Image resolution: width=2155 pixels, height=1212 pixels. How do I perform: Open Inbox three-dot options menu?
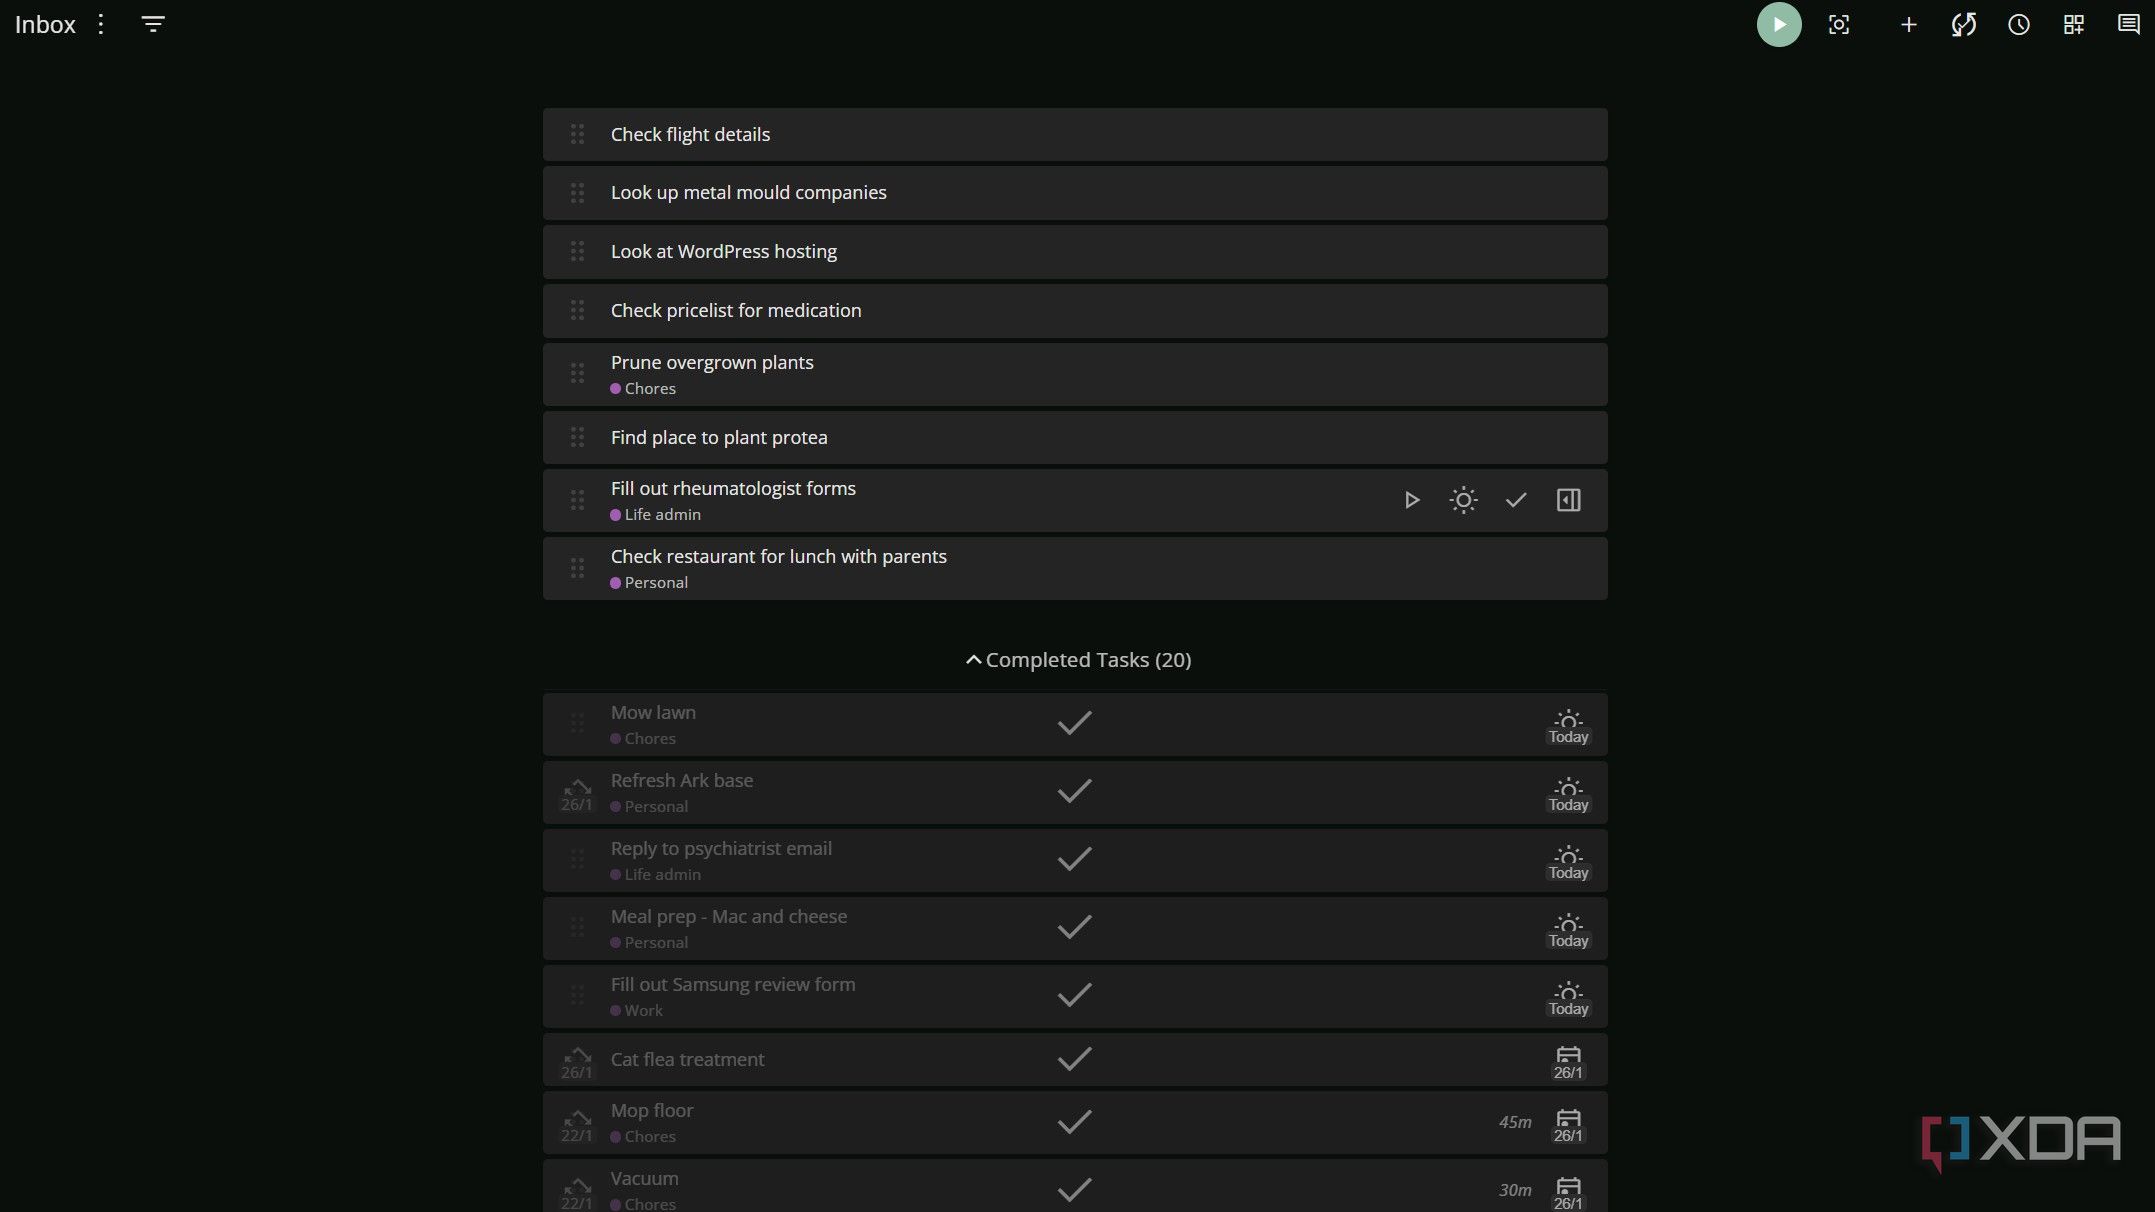[x=100, y=24]
